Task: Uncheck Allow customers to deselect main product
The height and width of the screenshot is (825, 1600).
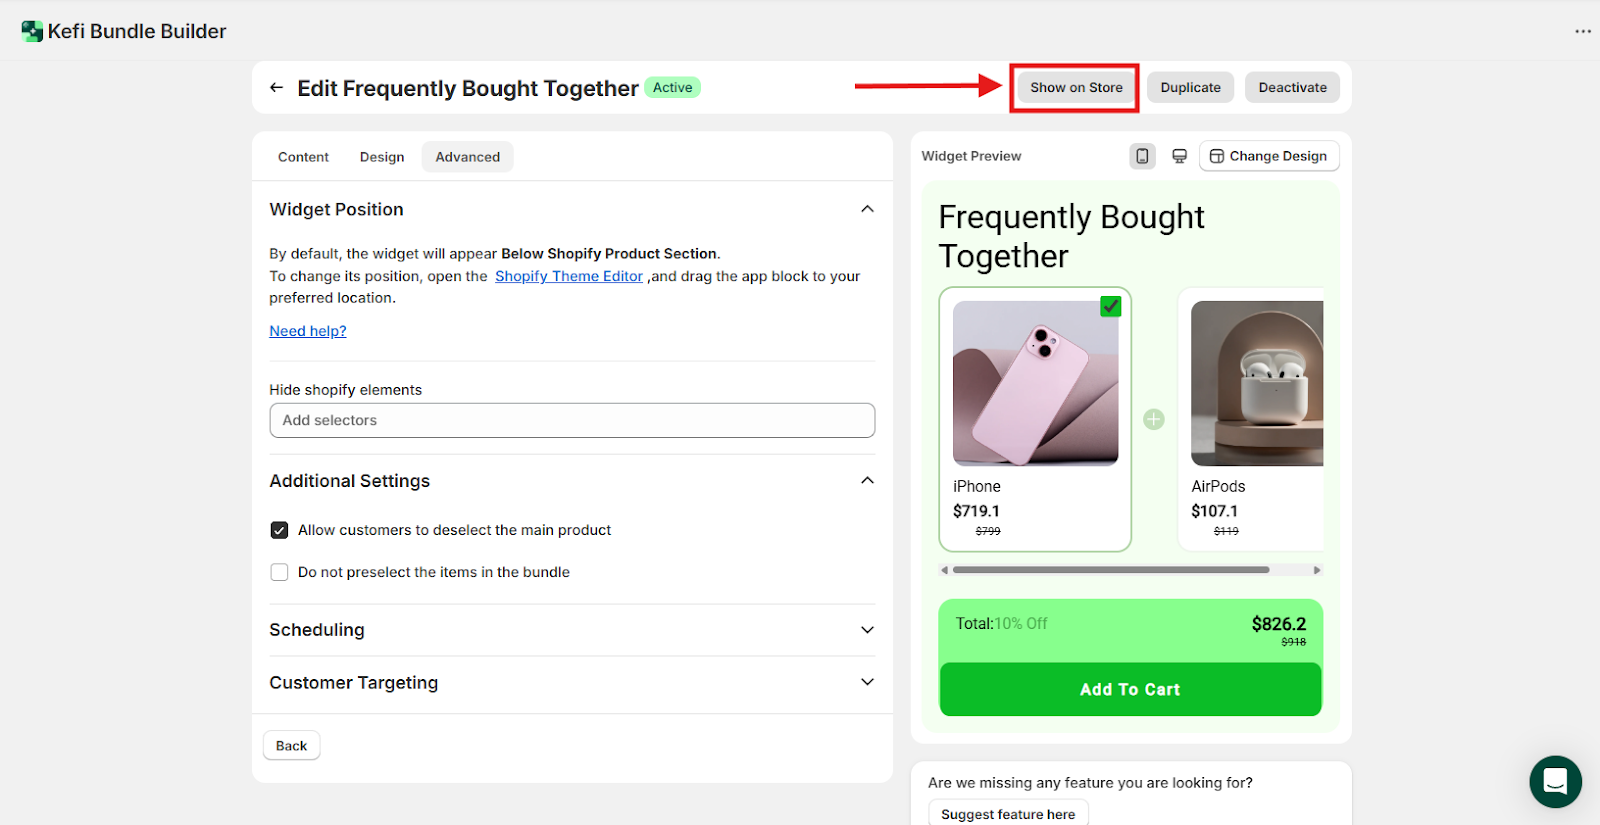Action: 280,530
